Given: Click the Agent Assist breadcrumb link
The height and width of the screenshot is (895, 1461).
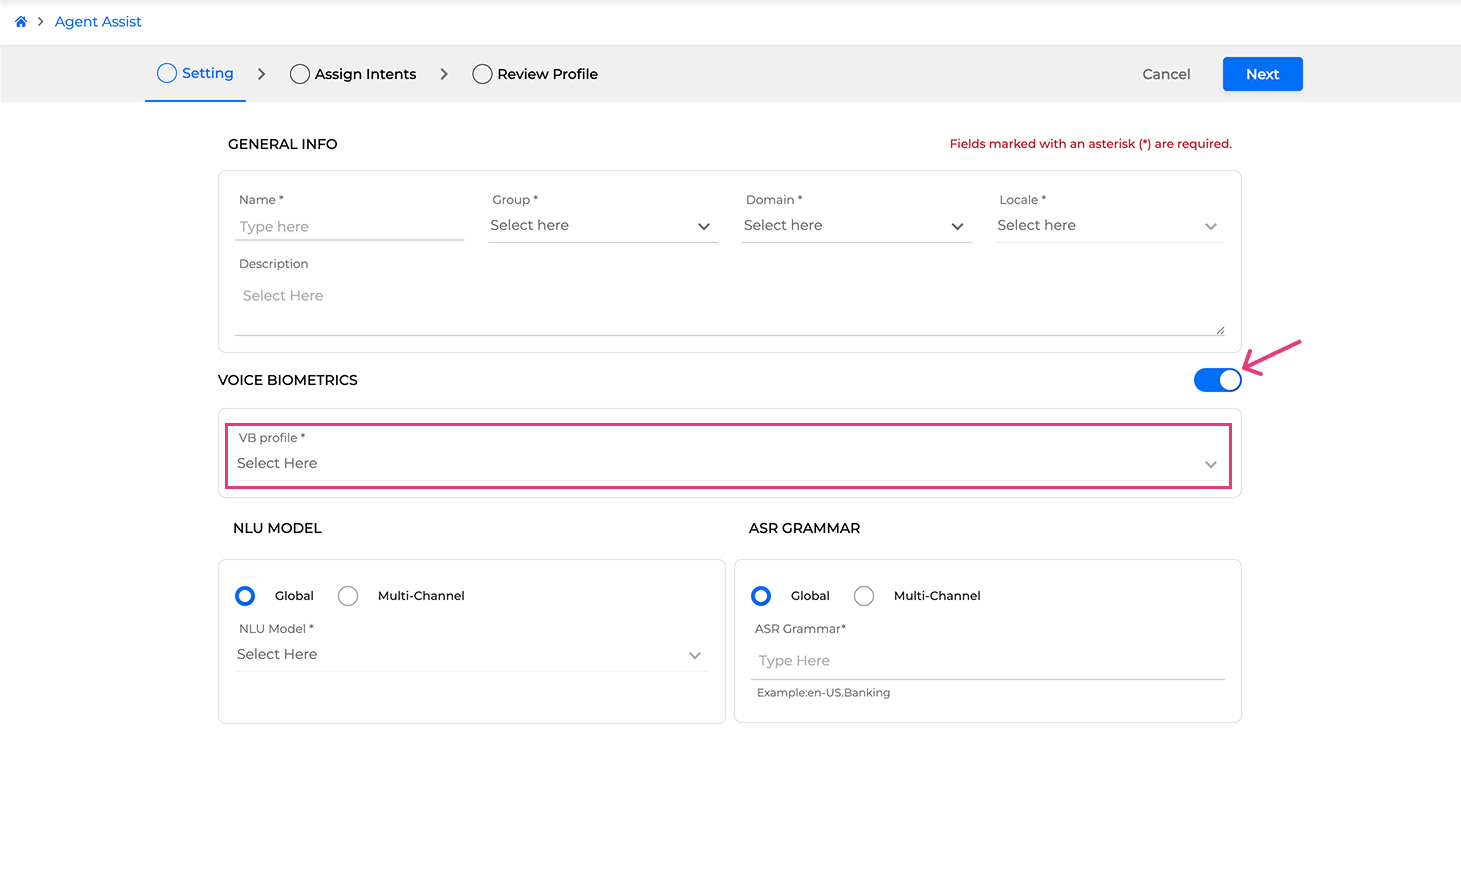Looking at the screenshot, I should click(98, 22).
